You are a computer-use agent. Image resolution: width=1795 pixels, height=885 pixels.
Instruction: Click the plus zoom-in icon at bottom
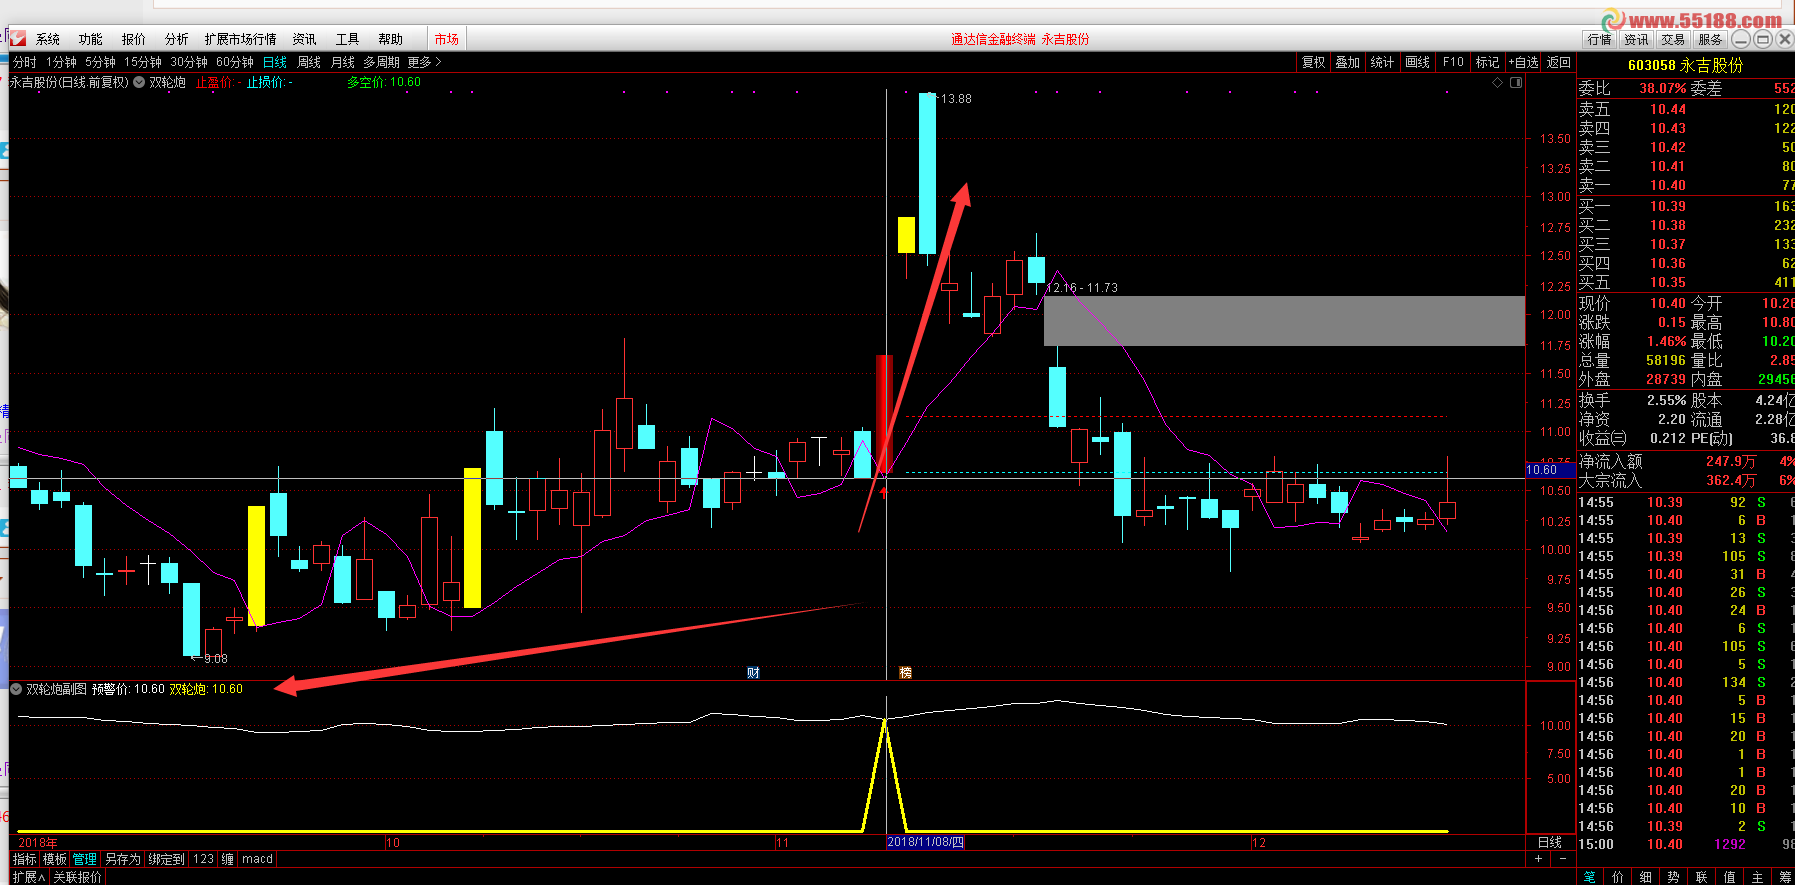(x=1539, y=859)
